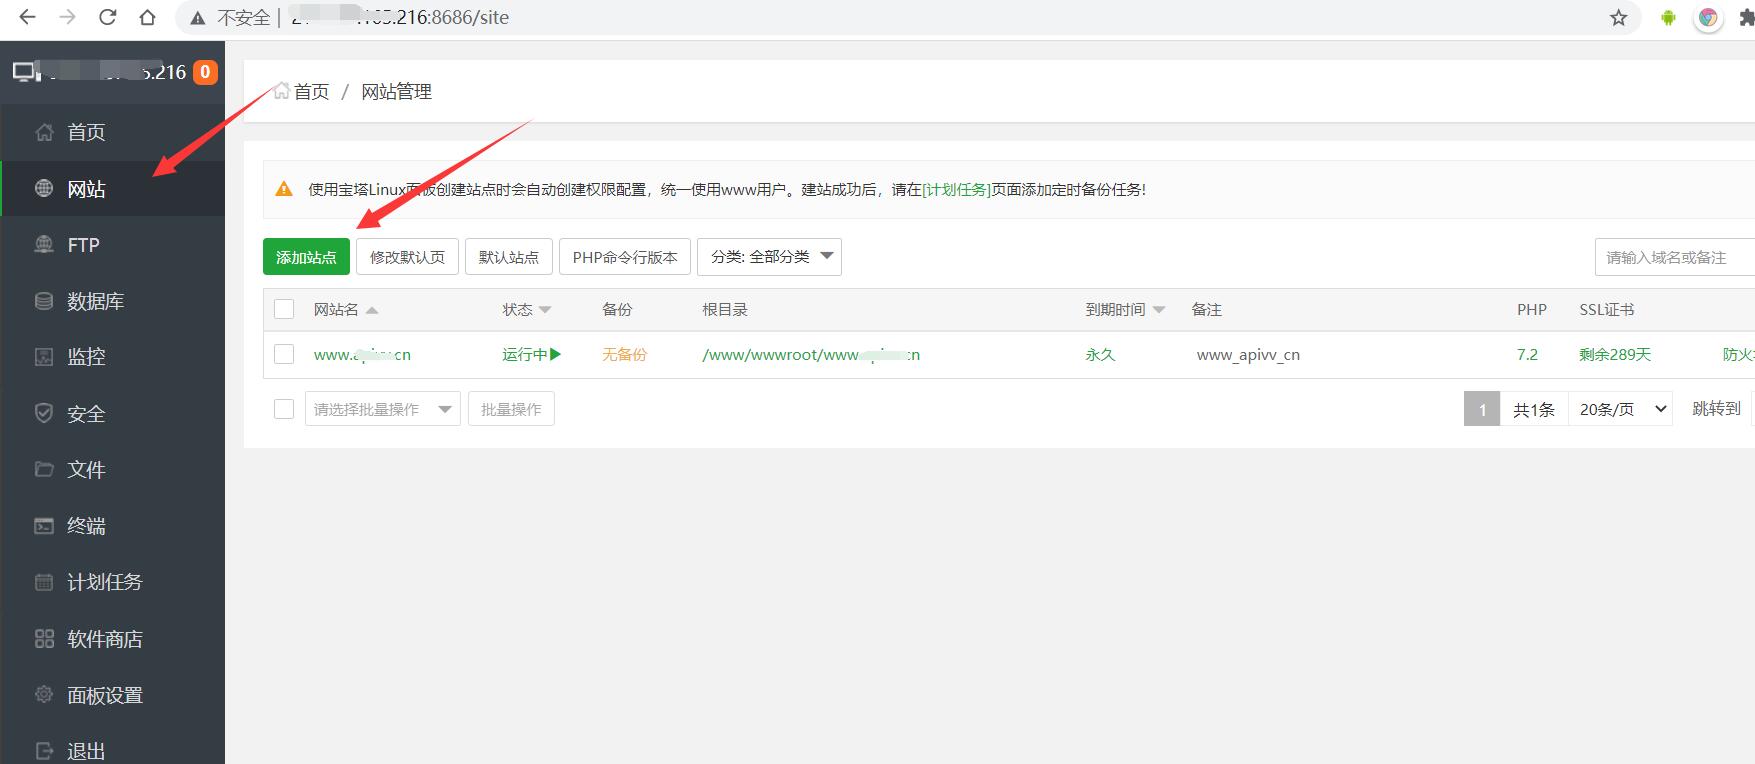Click the panel settings gear icon
This screenshot has height=764, width=1755.
[44, 695]
